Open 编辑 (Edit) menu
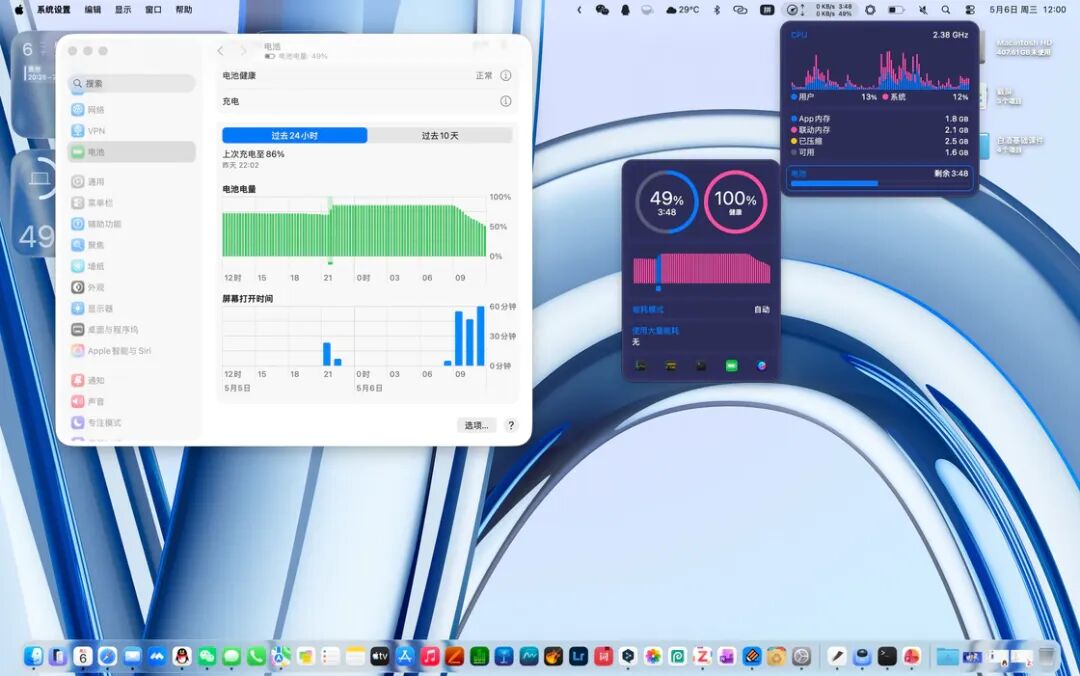1080x676 pixels. 93,10
